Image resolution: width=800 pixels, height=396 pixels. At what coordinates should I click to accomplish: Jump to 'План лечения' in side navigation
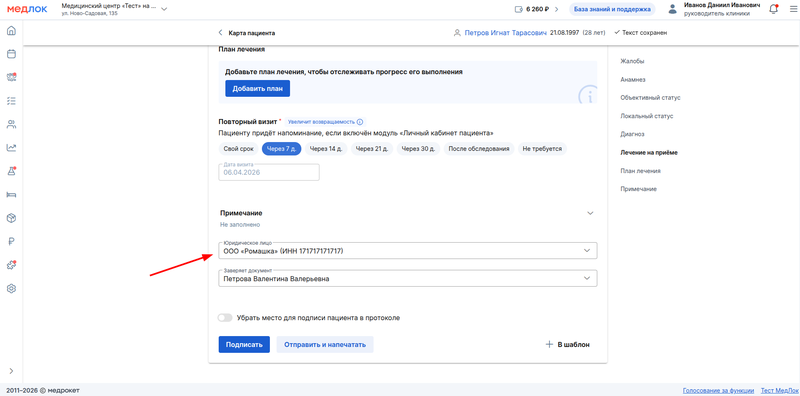click(x=641, y=171)
